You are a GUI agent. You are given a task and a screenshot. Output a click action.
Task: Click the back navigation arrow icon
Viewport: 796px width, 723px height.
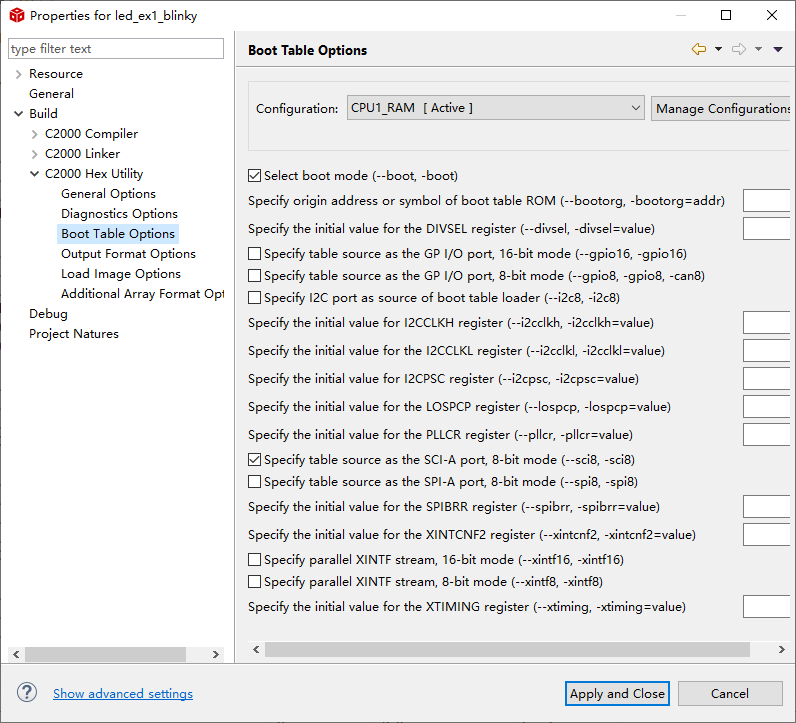coord(699,49)
